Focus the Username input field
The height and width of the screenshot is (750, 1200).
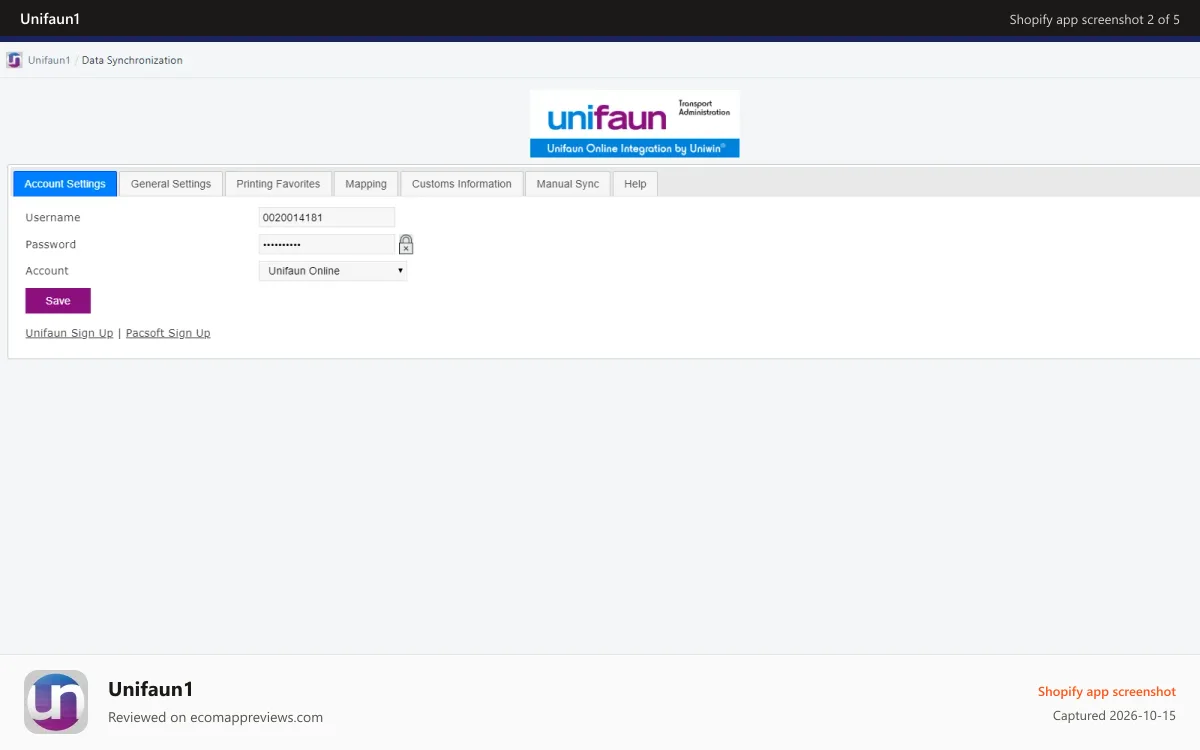pos(327,217)
